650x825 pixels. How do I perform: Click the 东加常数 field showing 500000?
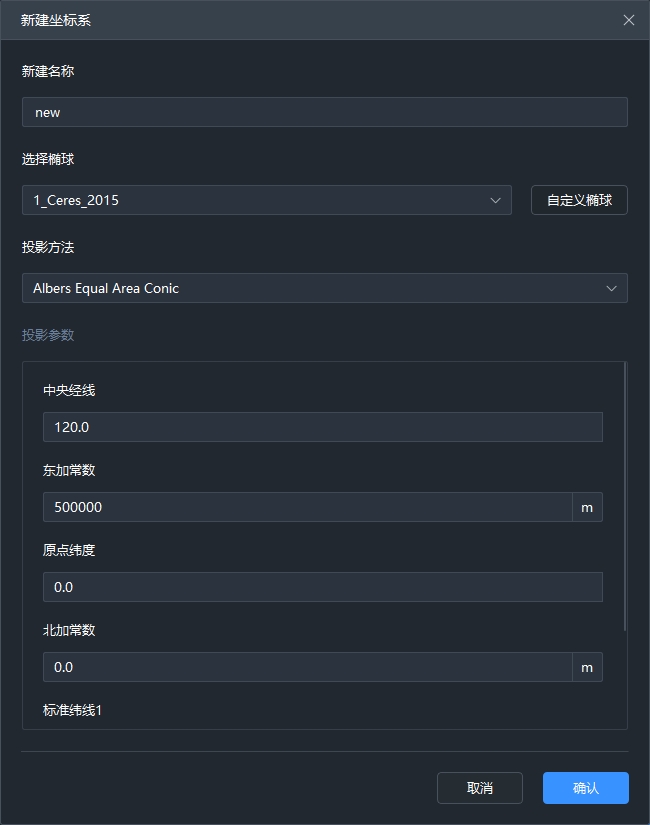click(307, 507)
